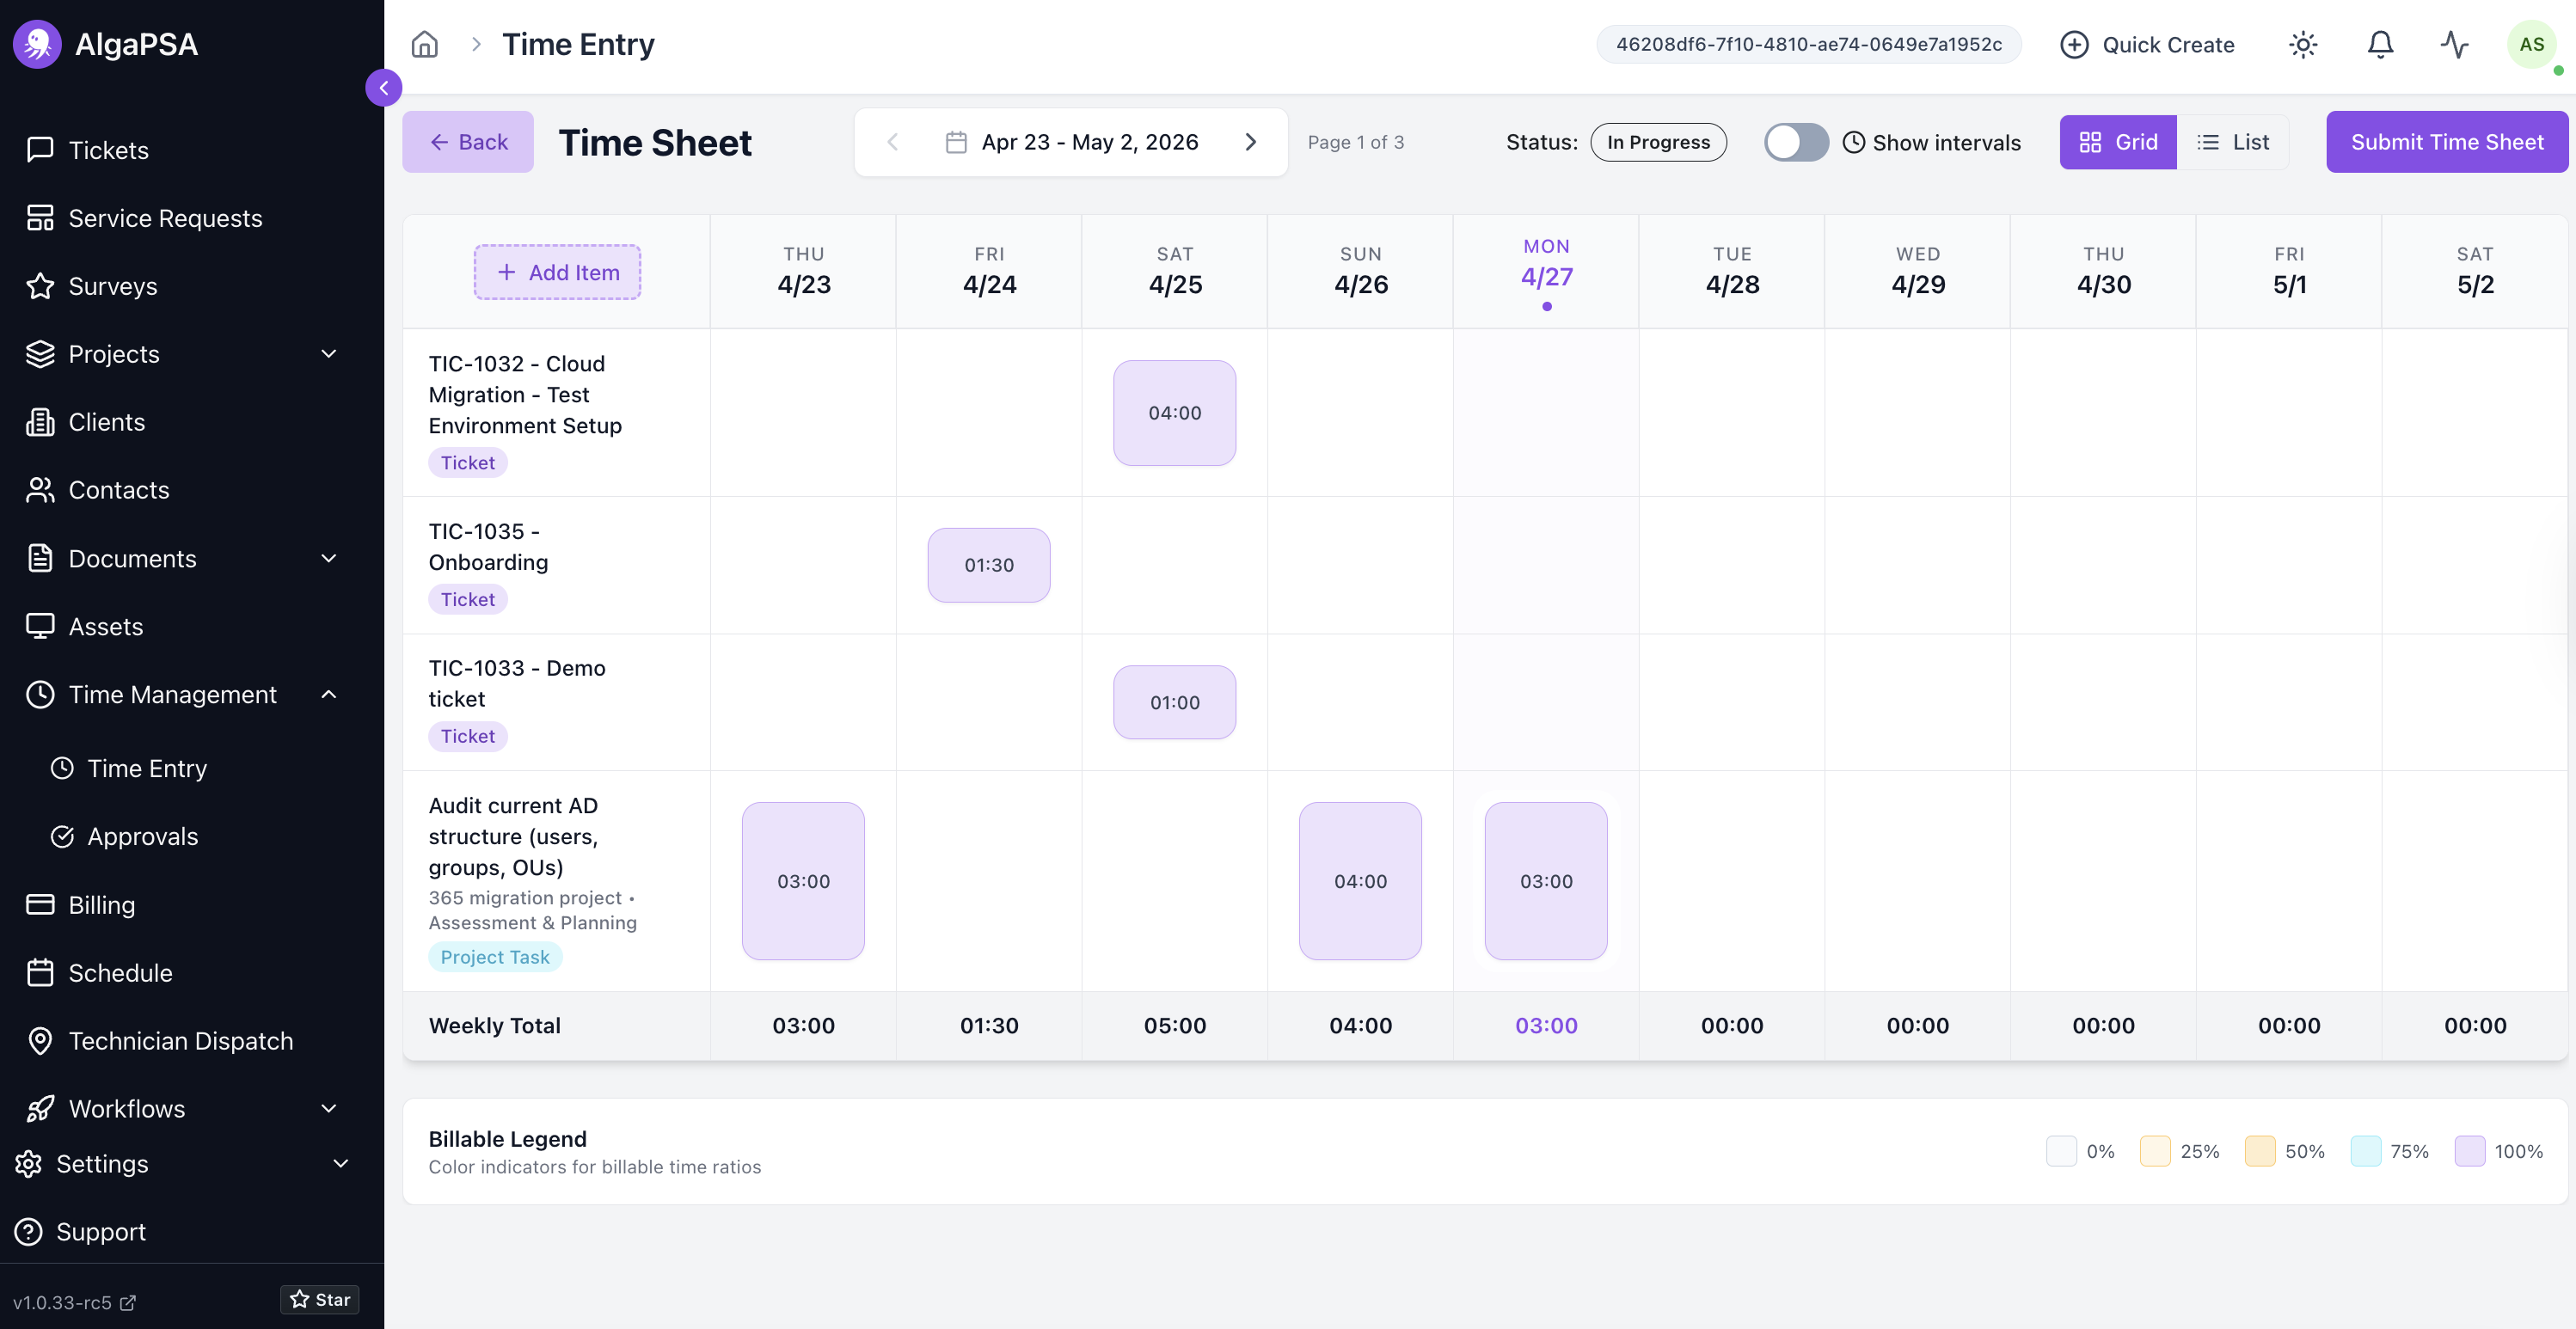Enable the Show intervals toggle
Viewport: 2576px width, 1329px height.
tap(1796, 142)
